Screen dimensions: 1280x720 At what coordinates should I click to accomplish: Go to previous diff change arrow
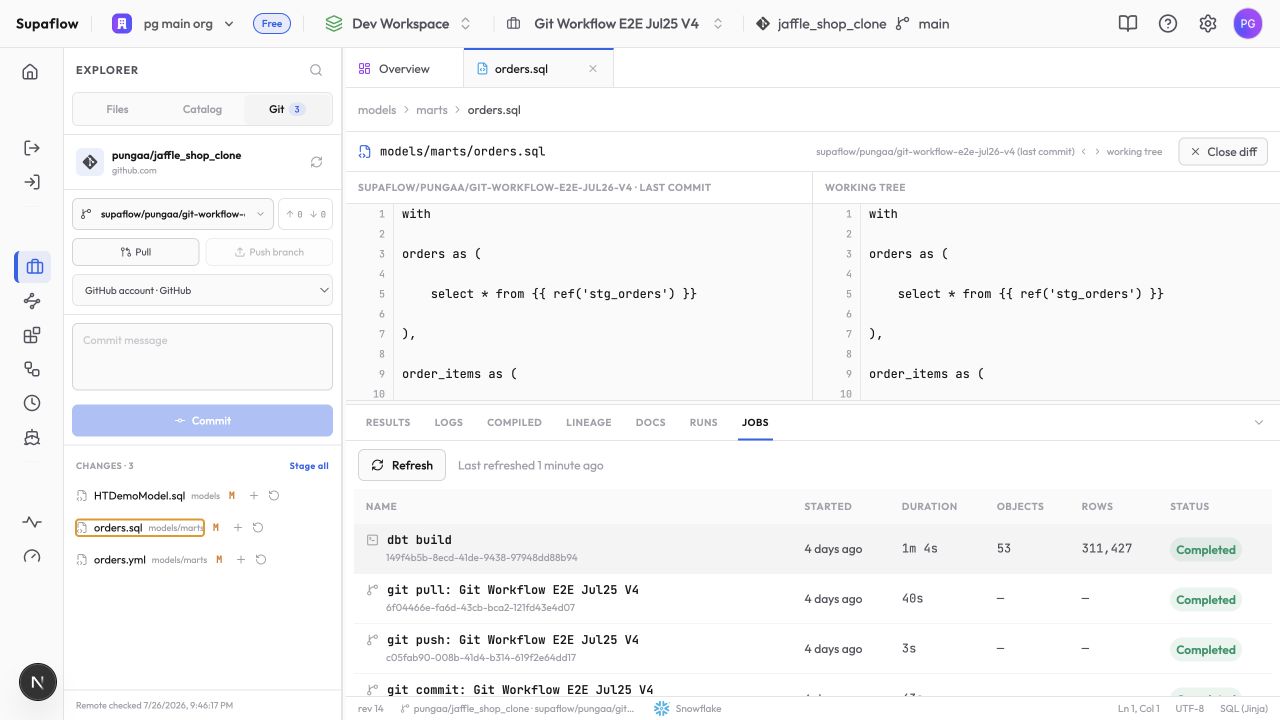click(1084, 152)
